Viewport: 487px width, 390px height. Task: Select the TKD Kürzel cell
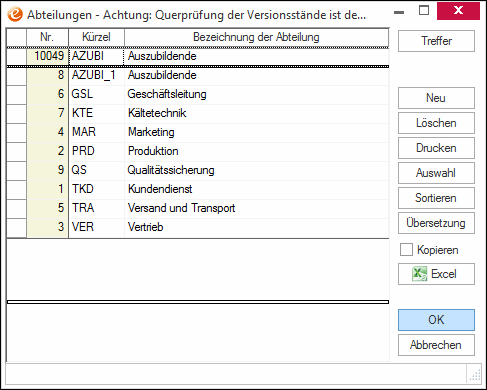tap(96, 189)
